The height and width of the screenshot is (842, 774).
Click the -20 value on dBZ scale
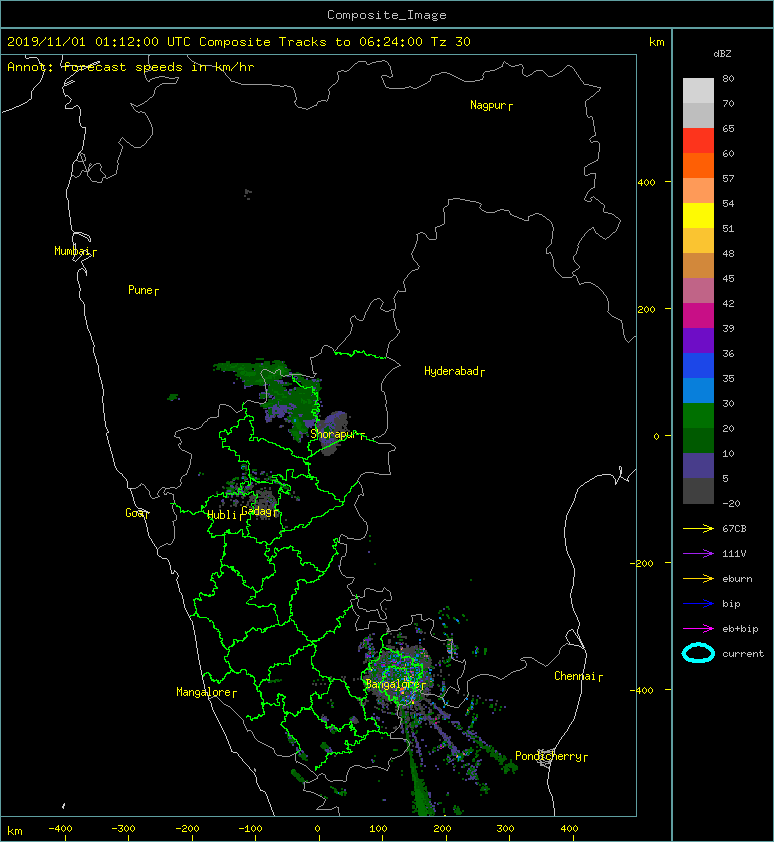point(731,504)
